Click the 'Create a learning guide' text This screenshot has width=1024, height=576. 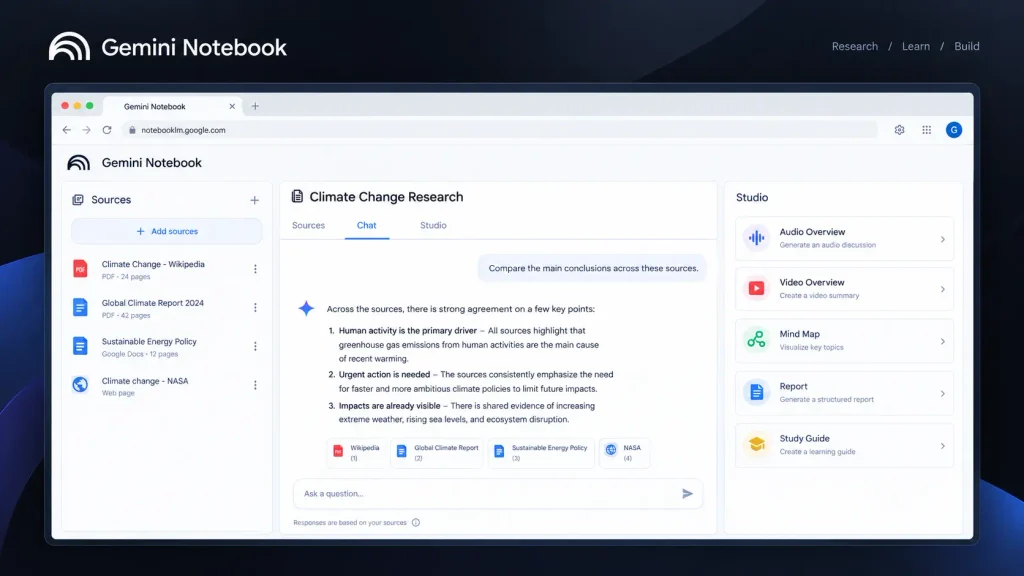tap(817, 451)
